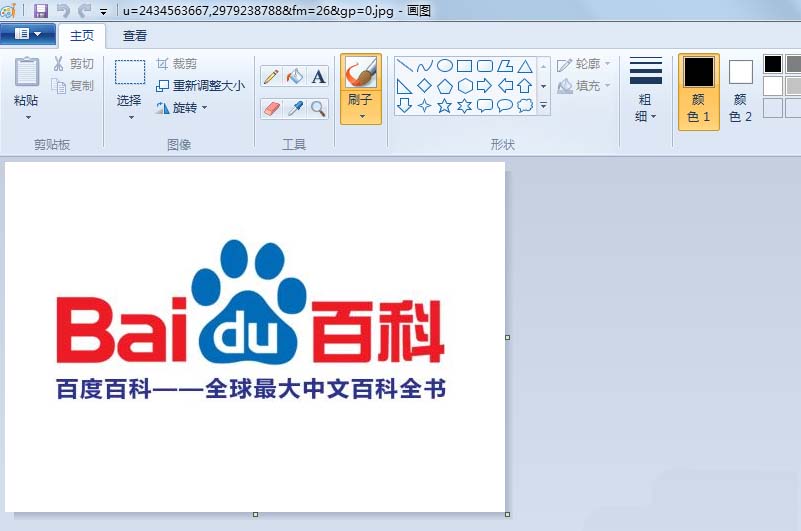Image resolution: width=801 pixels, height=531 pixels.
Task: Expand the shapes gallery more arrow
Action: point(544,106)
